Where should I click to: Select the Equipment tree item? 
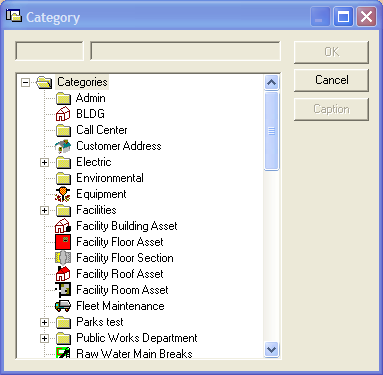pyautogui.click(x=101, y=194)
